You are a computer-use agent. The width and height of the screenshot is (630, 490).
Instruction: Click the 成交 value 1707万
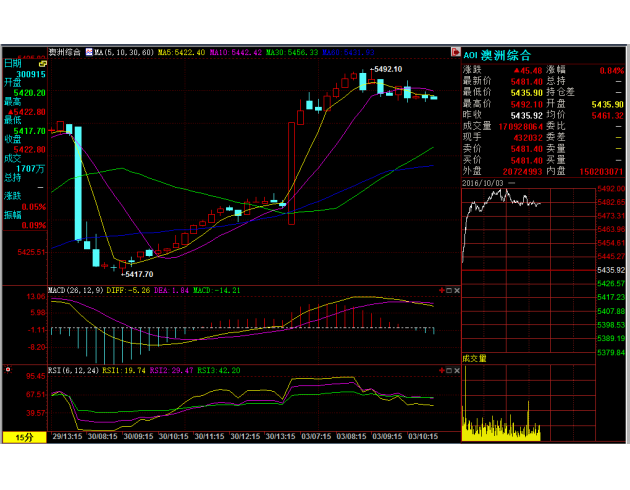click(31, 169)
